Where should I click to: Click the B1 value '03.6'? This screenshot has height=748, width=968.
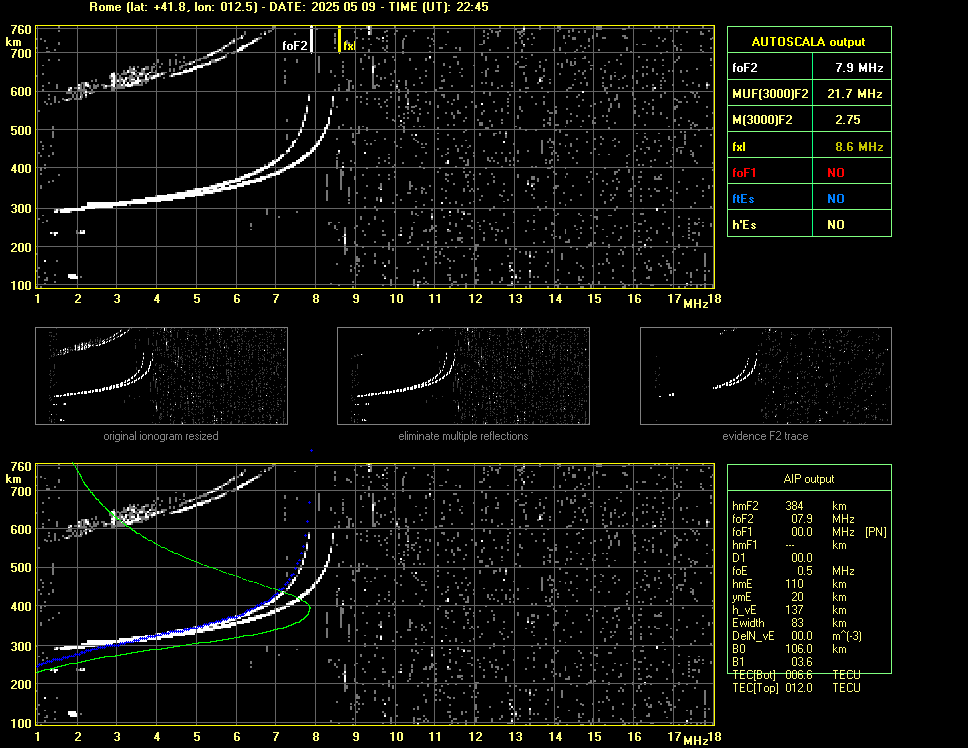(802, 662)
